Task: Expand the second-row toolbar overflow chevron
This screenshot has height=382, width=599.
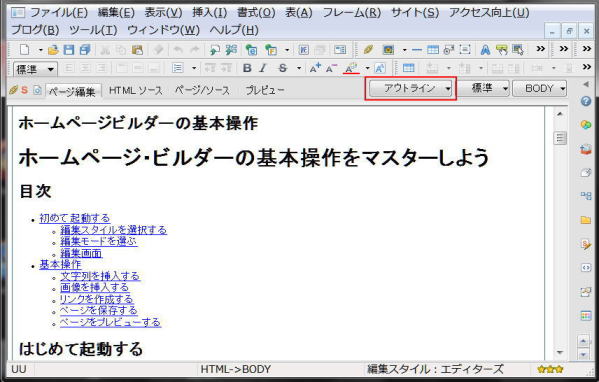Action: tap(587, 67)
